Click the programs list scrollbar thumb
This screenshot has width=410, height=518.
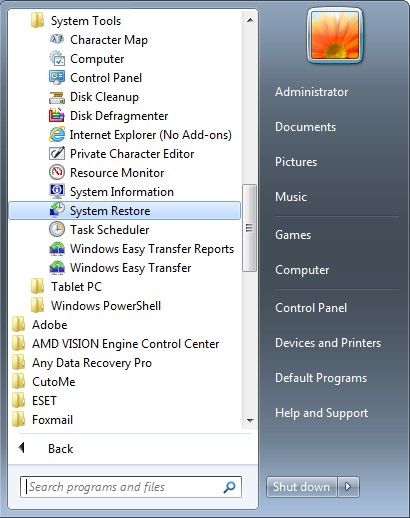click(x=249, y=228)
